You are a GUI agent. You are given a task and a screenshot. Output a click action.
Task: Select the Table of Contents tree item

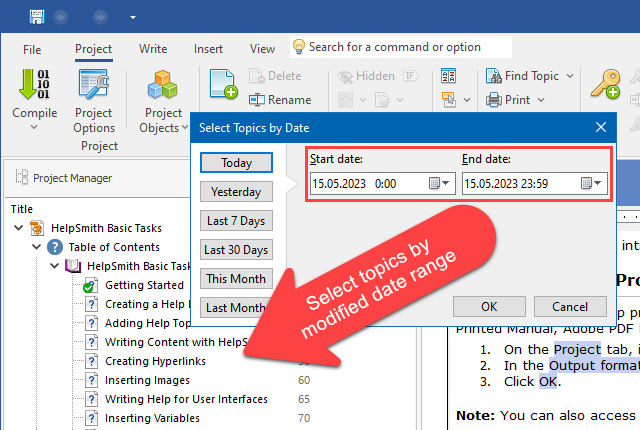coord(114,247)
